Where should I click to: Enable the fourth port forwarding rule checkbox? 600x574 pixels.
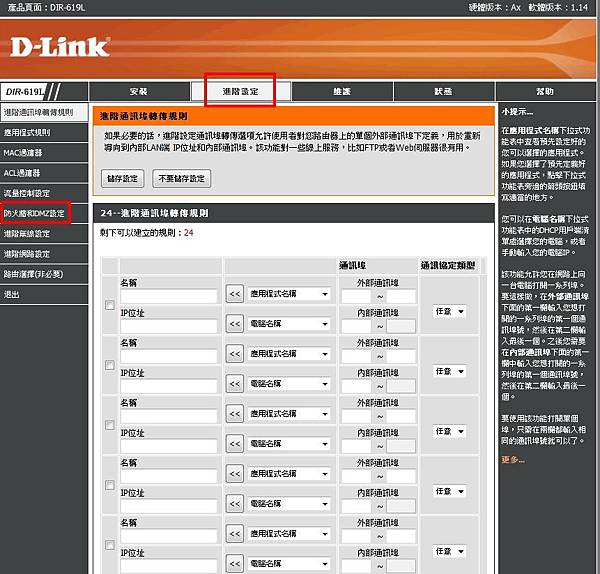[x=110, y=485]
